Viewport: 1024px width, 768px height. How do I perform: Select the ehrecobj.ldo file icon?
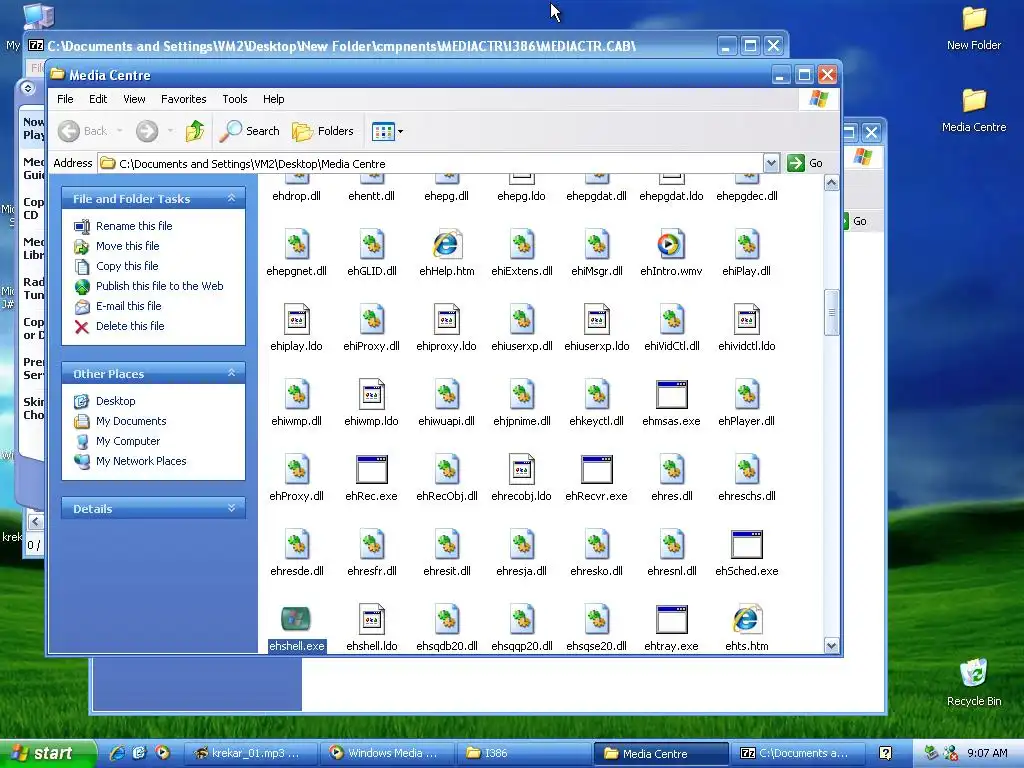(522, 470)
